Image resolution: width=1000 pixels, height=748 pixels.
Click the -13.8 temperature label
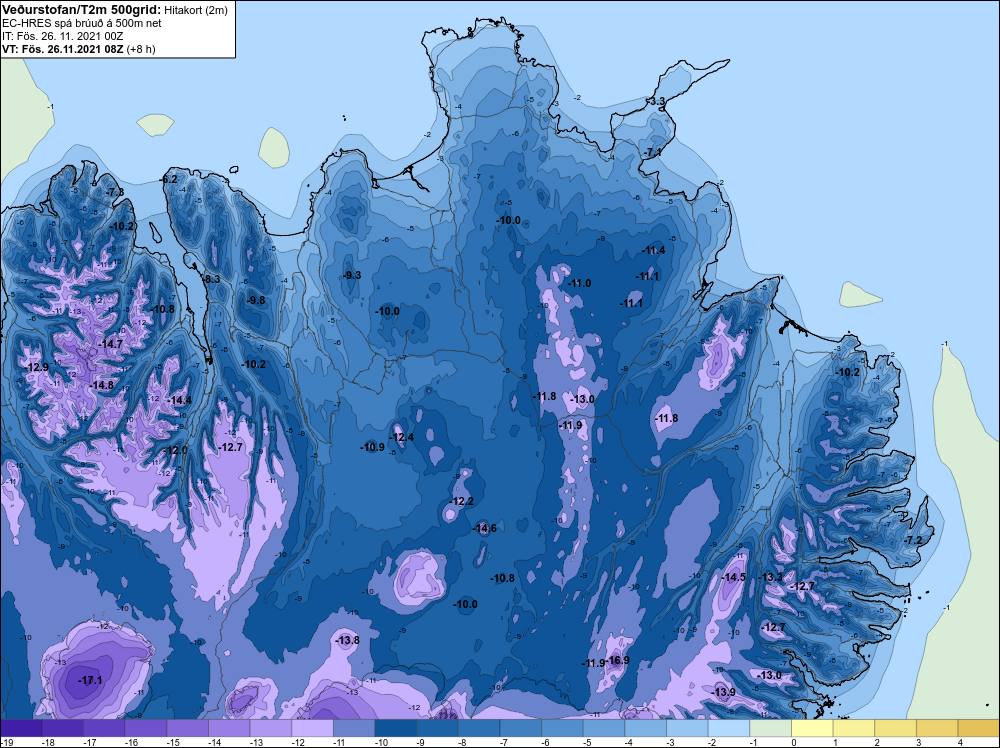pyautogui.click(x=348, y=640)
